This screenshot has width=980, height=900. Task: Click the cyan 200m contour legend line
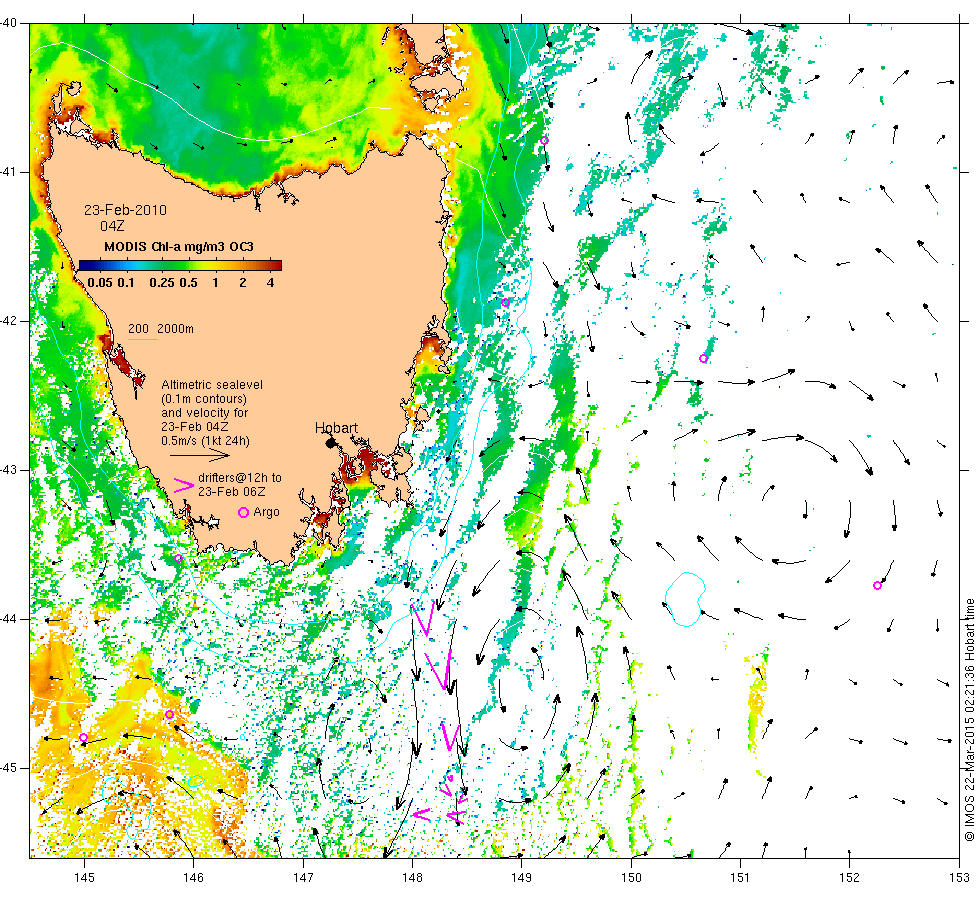[x=142, y=339]
